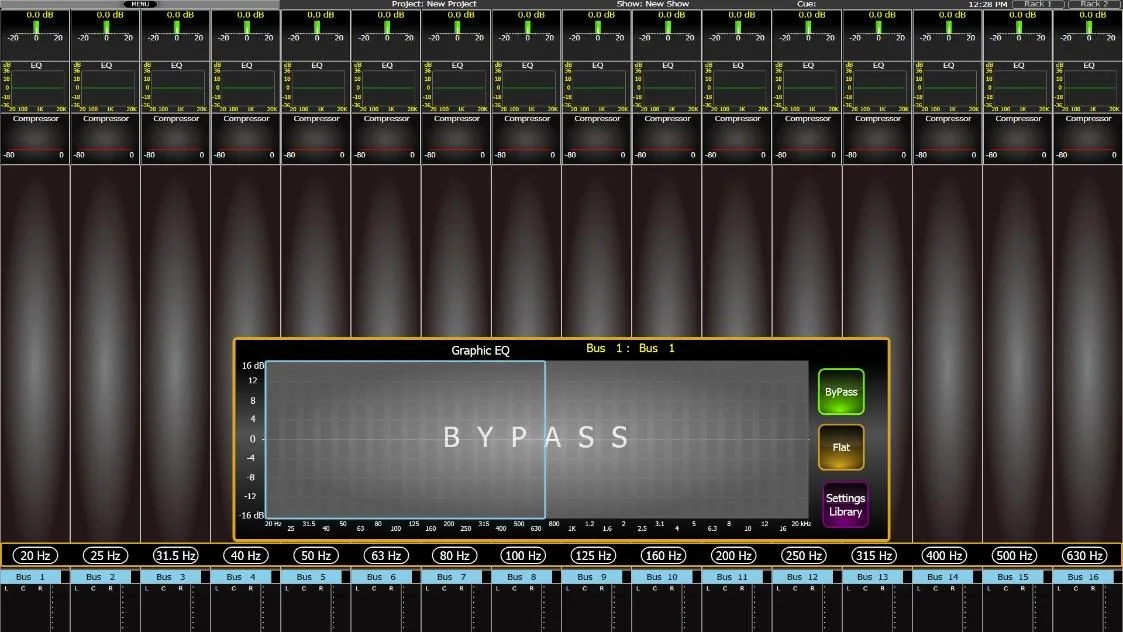Viewport: 1123px width, 632px height.
Task: Select the 125 Hz band label
Action: pyautogui.click(x=594, y=555)
